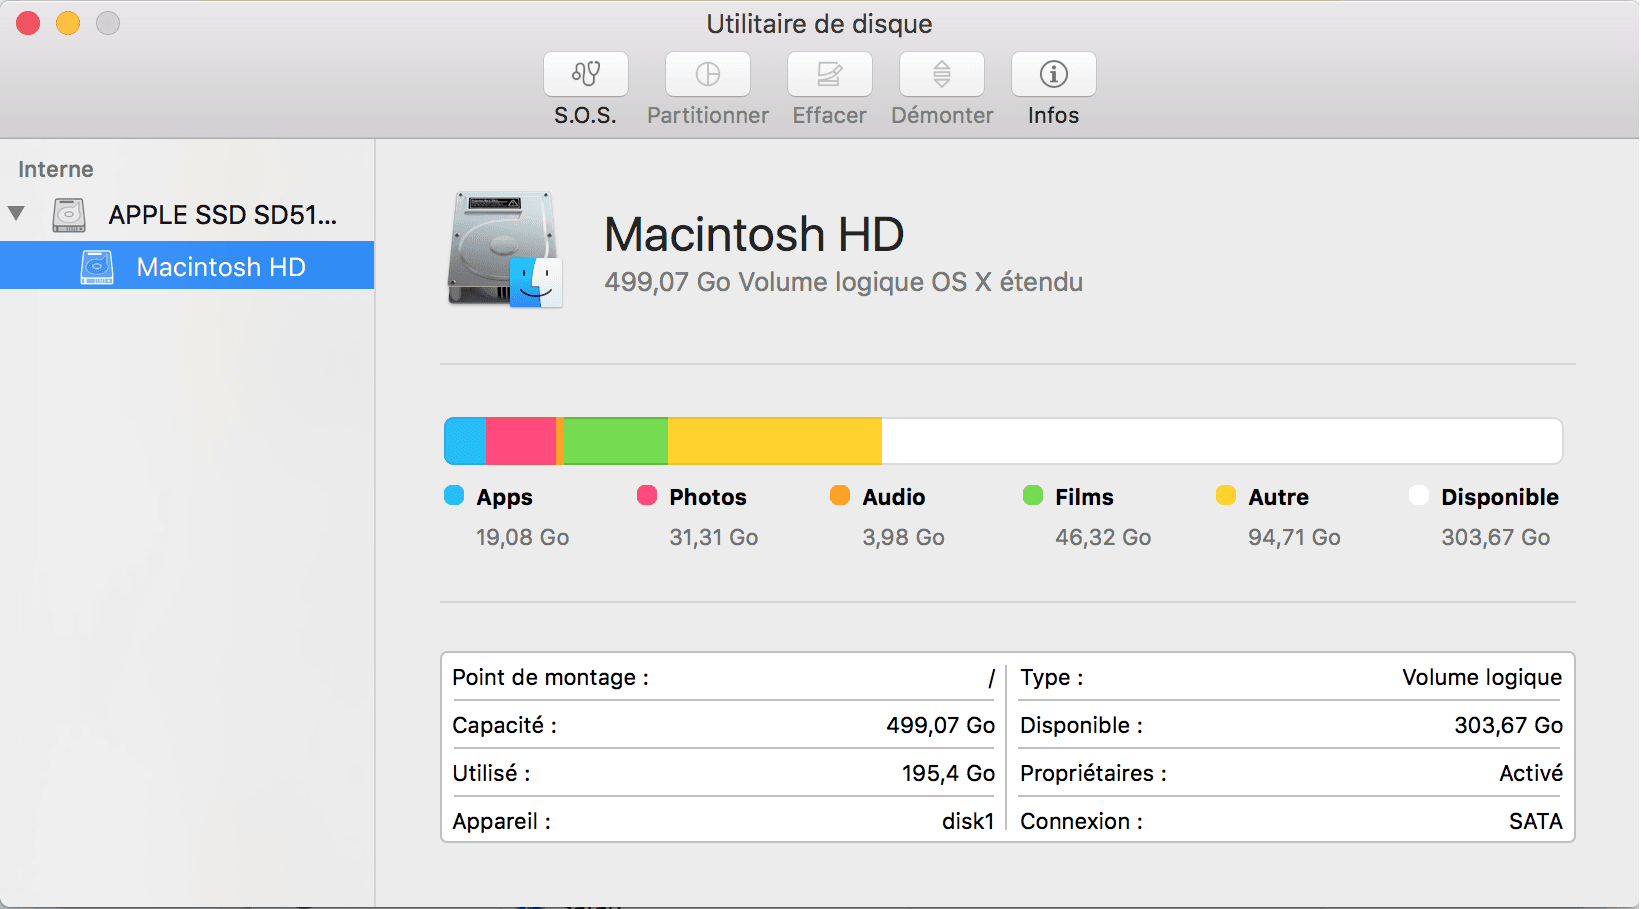Run the S.O.S. first aid tool

[586, 74]
